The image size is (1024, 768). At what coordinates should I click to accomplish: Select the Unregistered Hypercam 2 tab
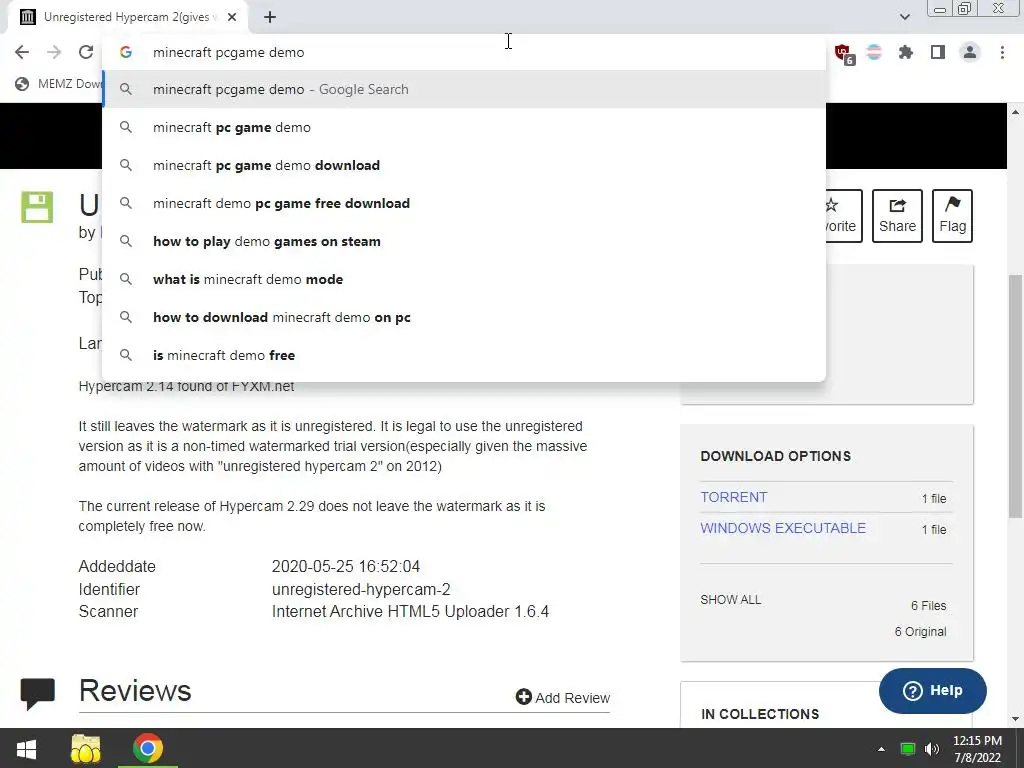click(127, 18)
